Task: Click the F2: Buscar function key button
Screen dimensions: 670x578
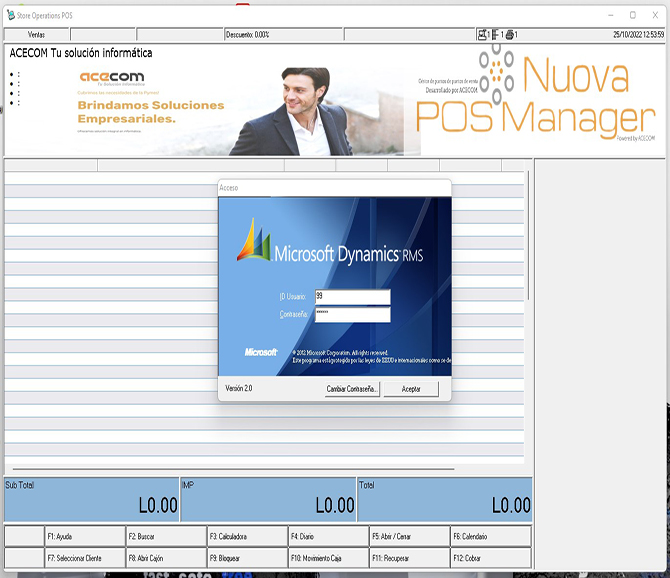Action: [166, 537]
